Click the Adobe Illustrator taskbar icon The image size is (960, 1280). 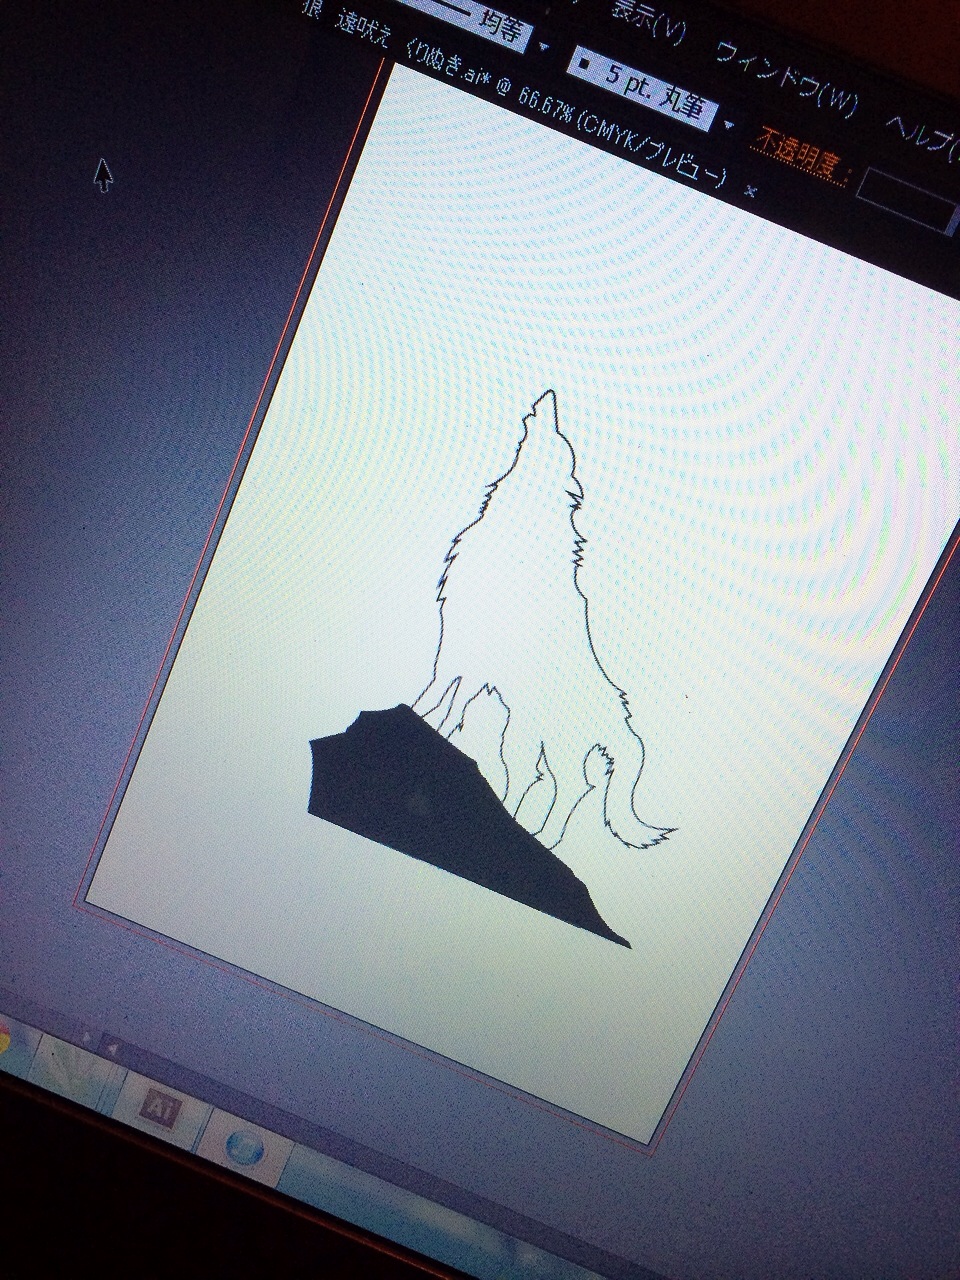(x=160, y=1108)
